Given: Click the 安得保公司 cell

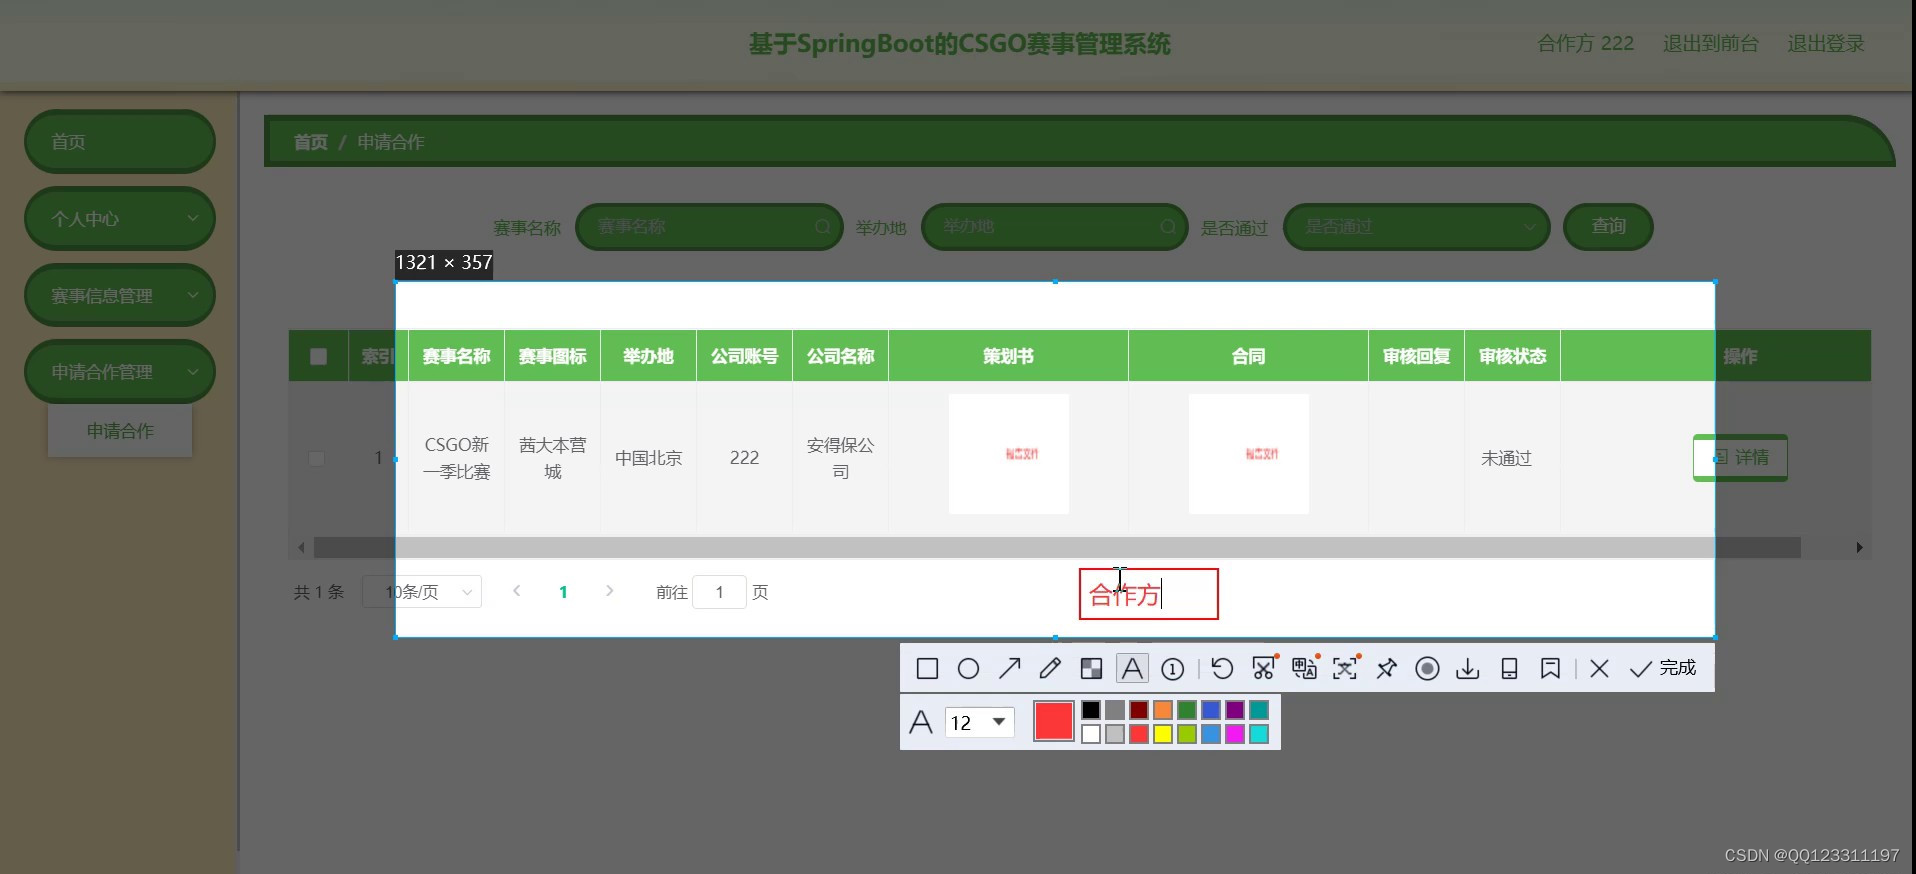Looking at the screenshot, I should click(840, 458).
